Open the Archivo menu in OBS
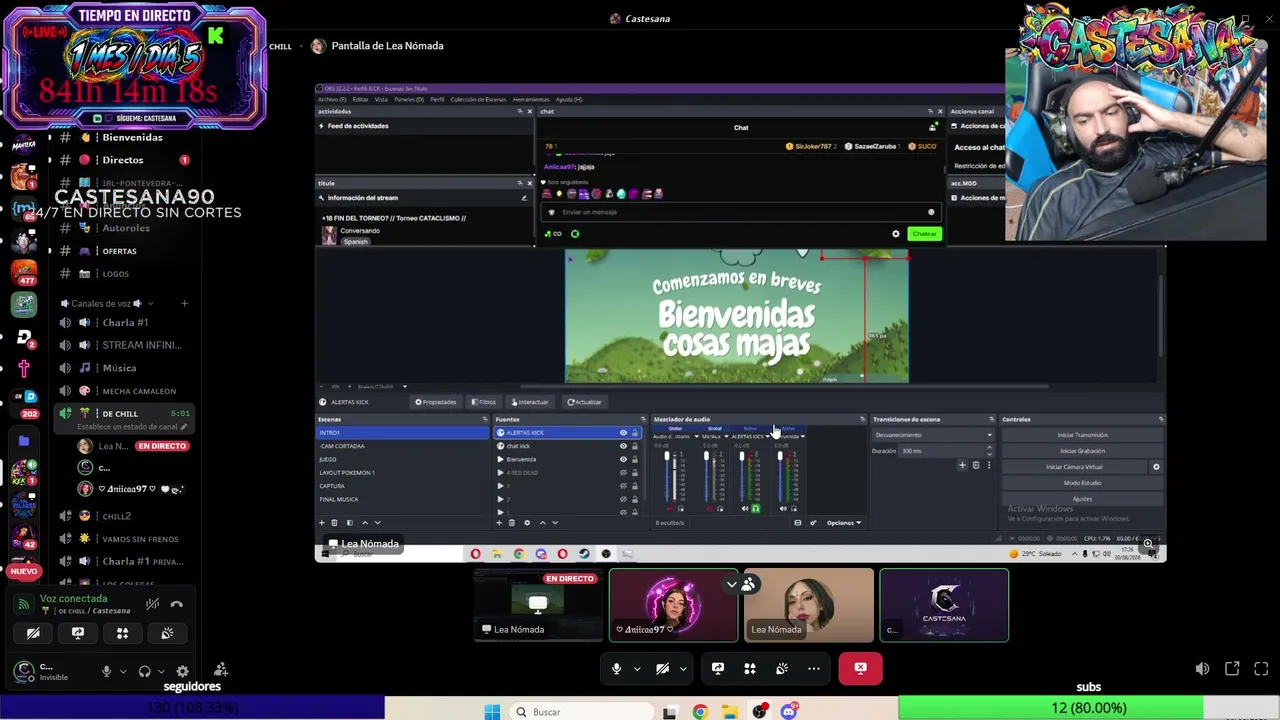1280x720 pixels. click(332, 100)
